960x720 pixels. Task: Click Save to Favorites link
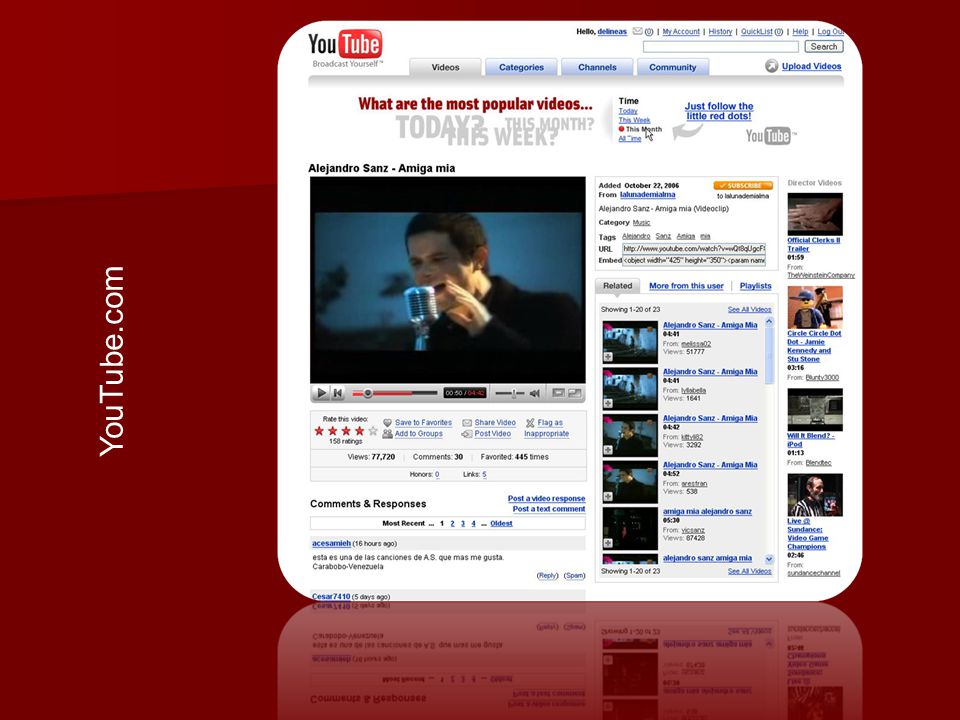(423, 422)
